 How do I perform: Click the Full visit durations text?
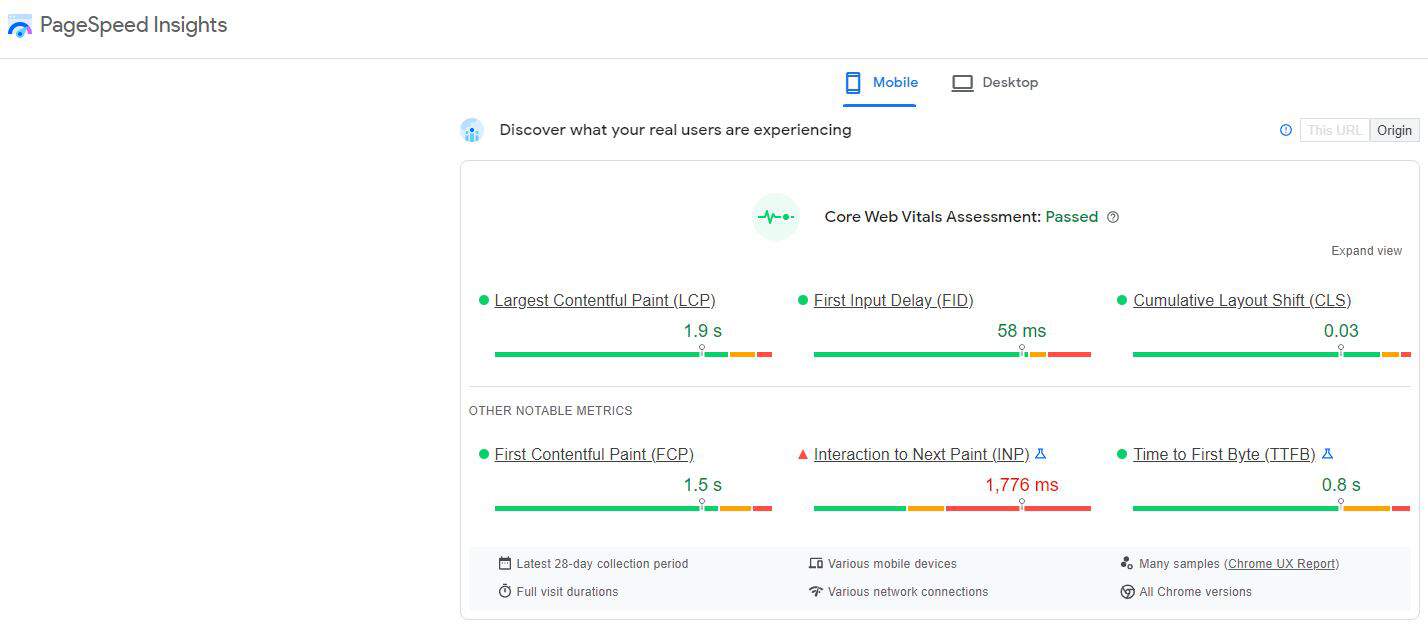(567, 592)
